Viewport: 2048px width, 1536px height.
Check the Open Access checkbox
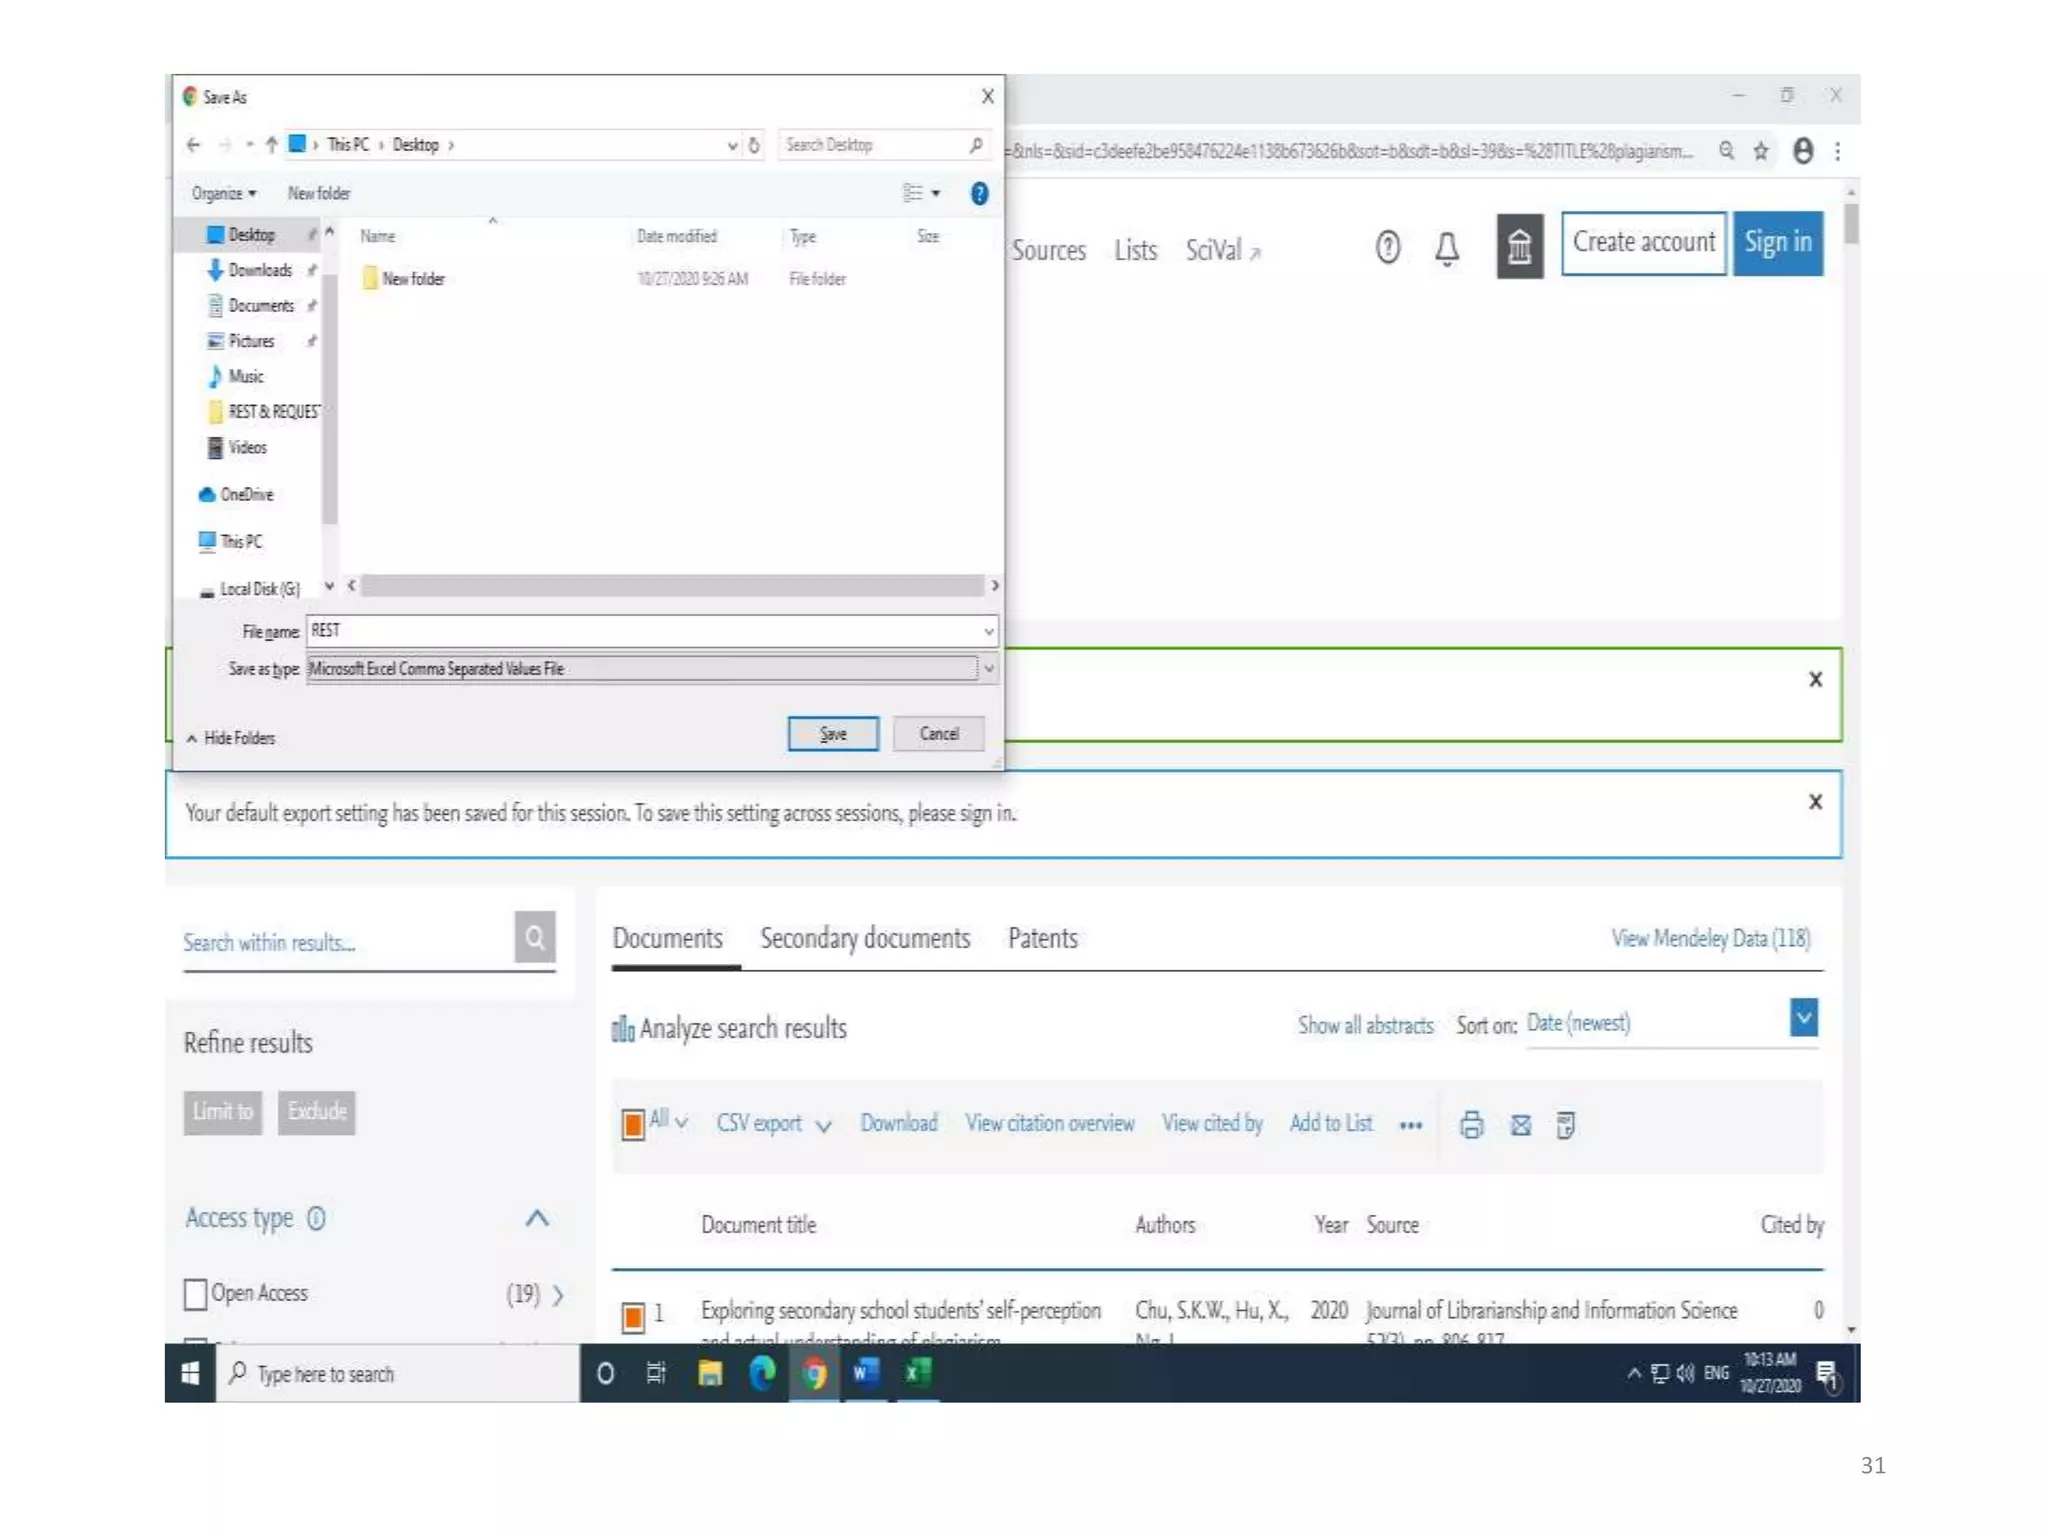click(196, 1293)
